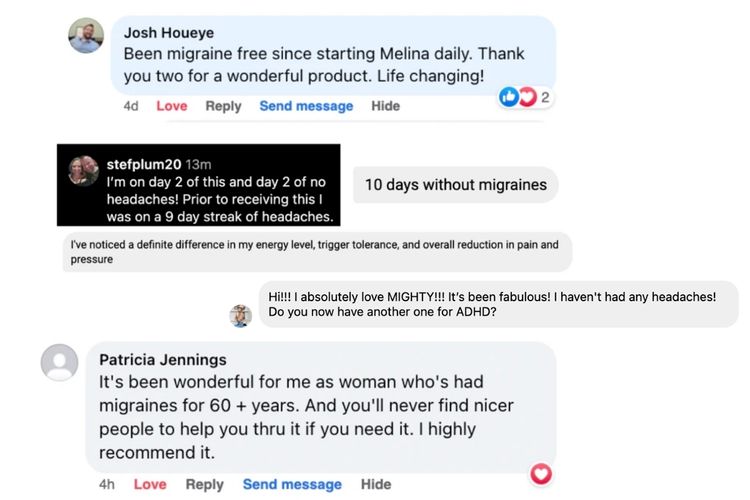
Task: Click the red heart reaction on Josh's comment
Action: pyautogui.click(x=528, y=97)
